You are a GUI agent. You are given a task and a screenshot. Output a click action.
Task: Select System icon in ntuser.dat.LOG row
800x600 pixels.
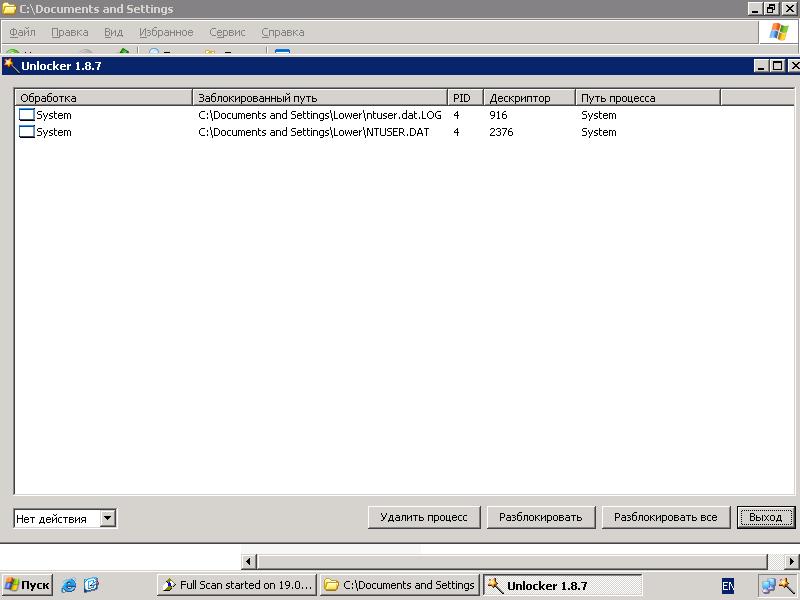(27, 115)
